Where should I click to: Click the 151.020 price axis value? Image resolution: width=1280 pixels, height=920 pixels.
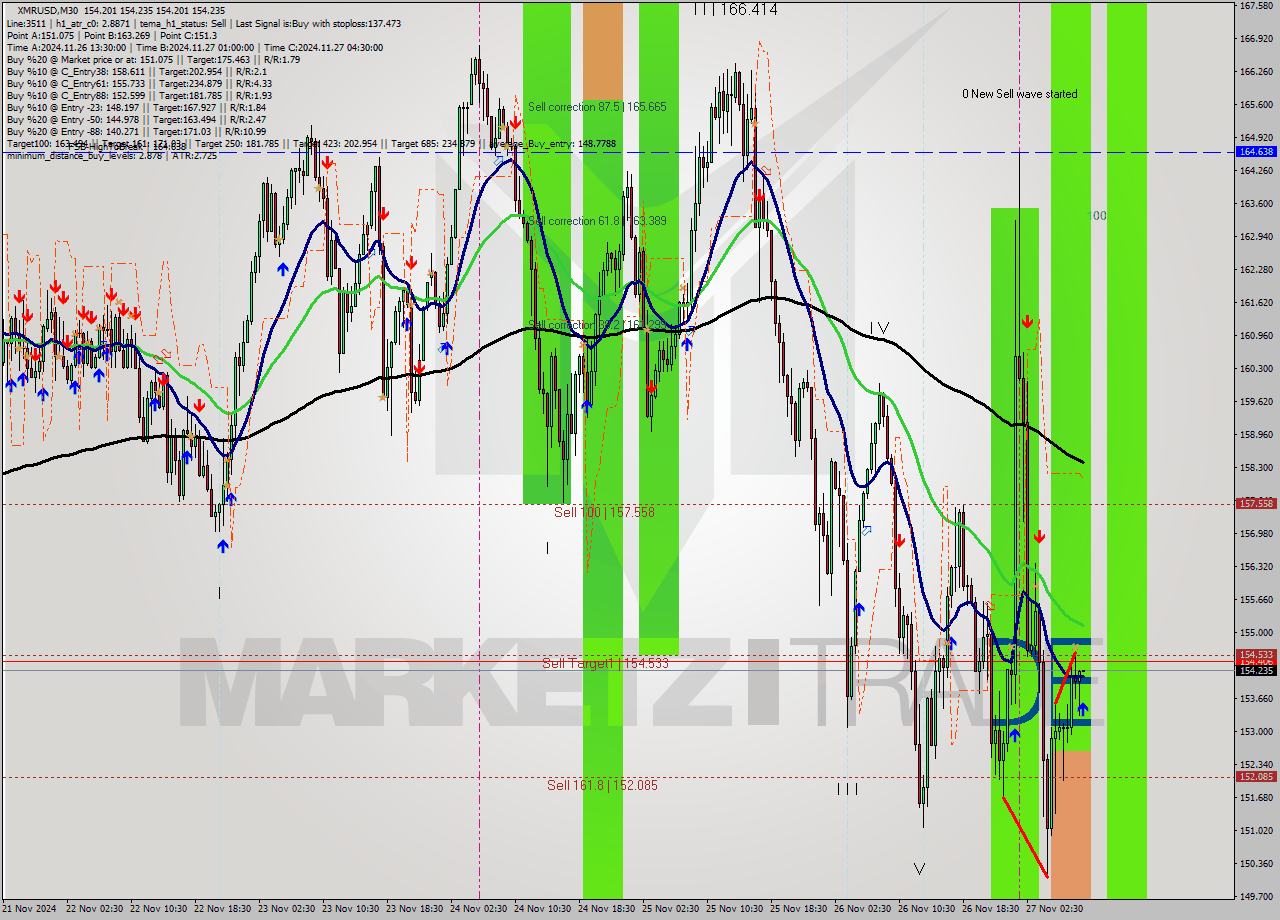pos(1255,831)
